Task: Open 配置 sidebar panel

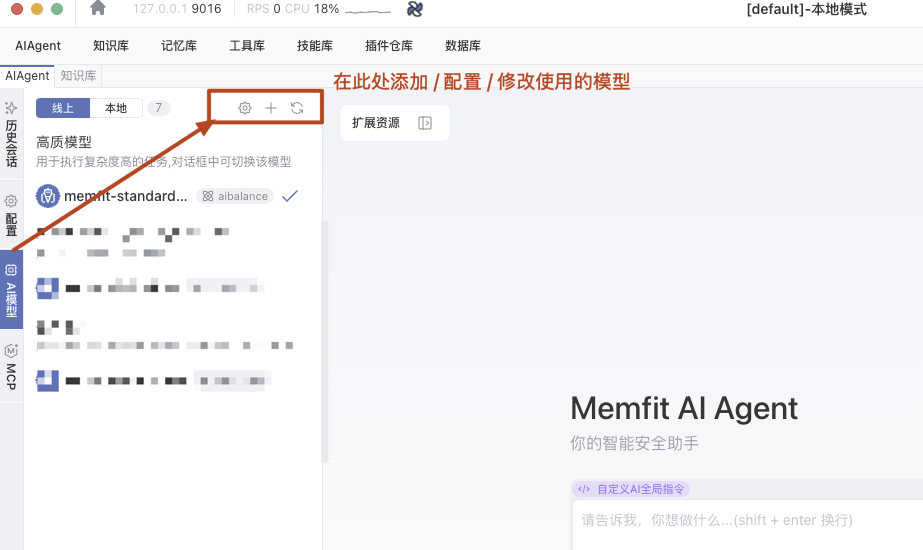Action: click(11, 215)
